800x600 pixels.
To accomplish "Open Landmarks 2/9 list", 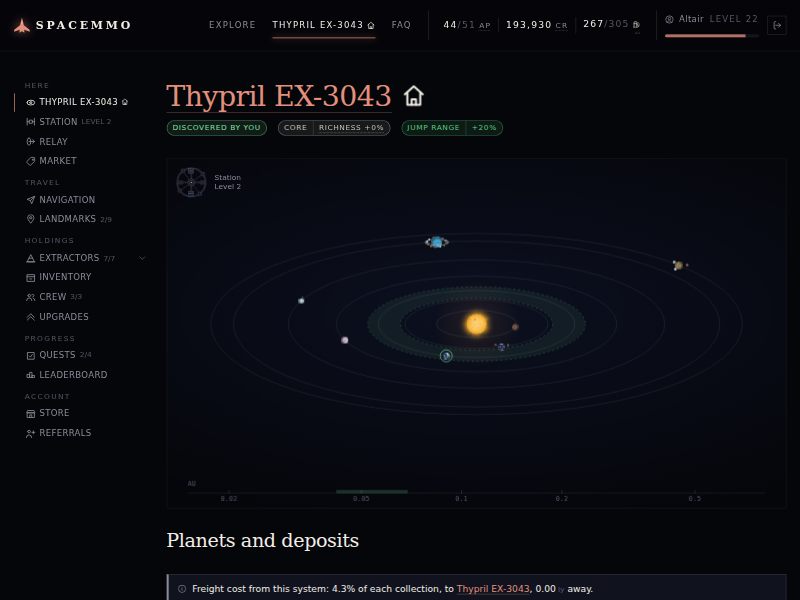I will point(68,219).
